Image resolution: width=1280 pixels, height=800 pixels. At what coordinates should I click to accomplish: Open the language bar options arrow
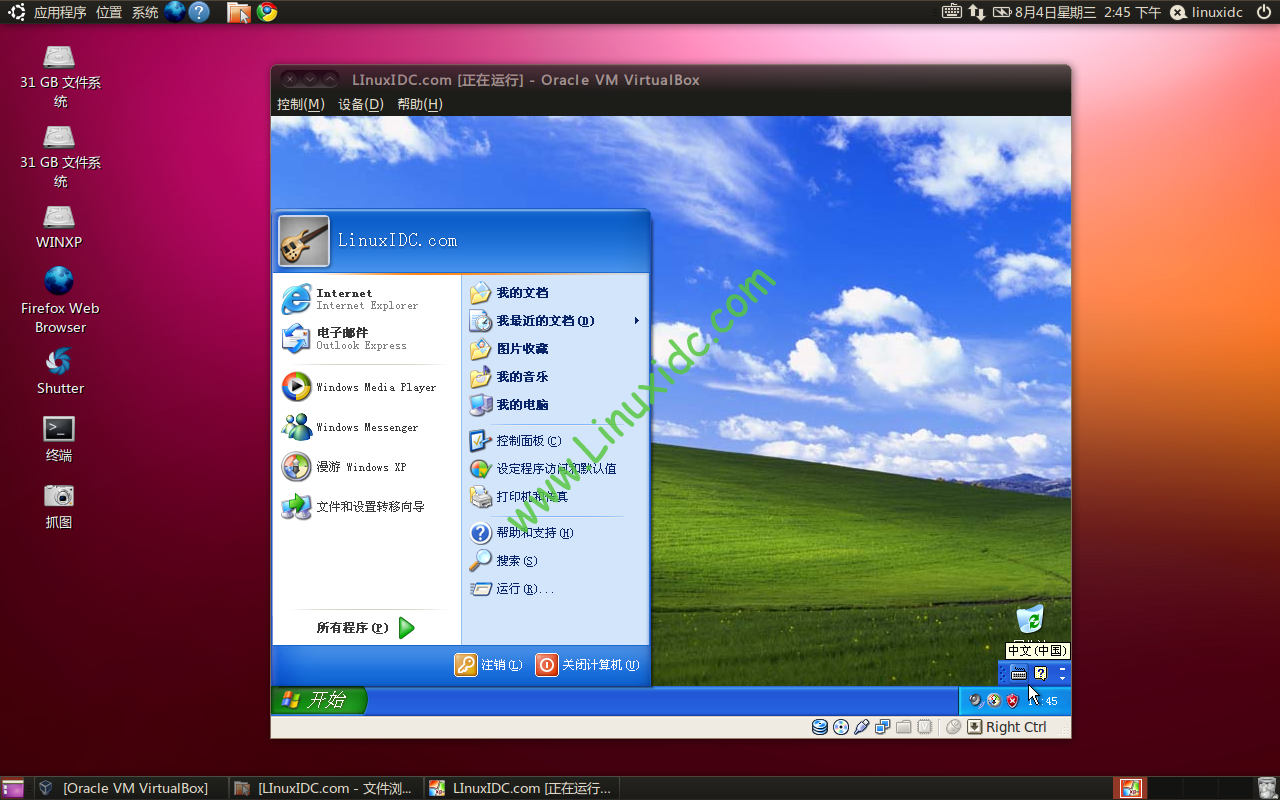click(x=1062, y=679)
